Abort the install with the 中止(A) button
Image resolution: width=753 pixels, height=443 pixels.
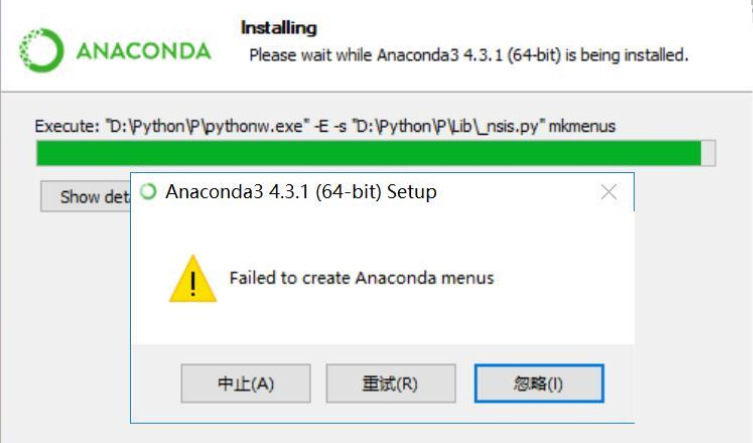coord(246,383)
